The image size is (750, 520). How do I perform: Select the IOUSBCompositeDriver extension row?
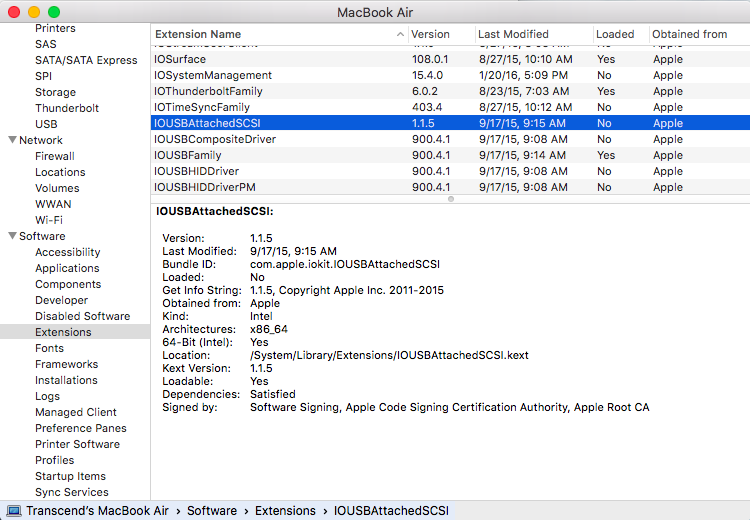pos(450,139)
